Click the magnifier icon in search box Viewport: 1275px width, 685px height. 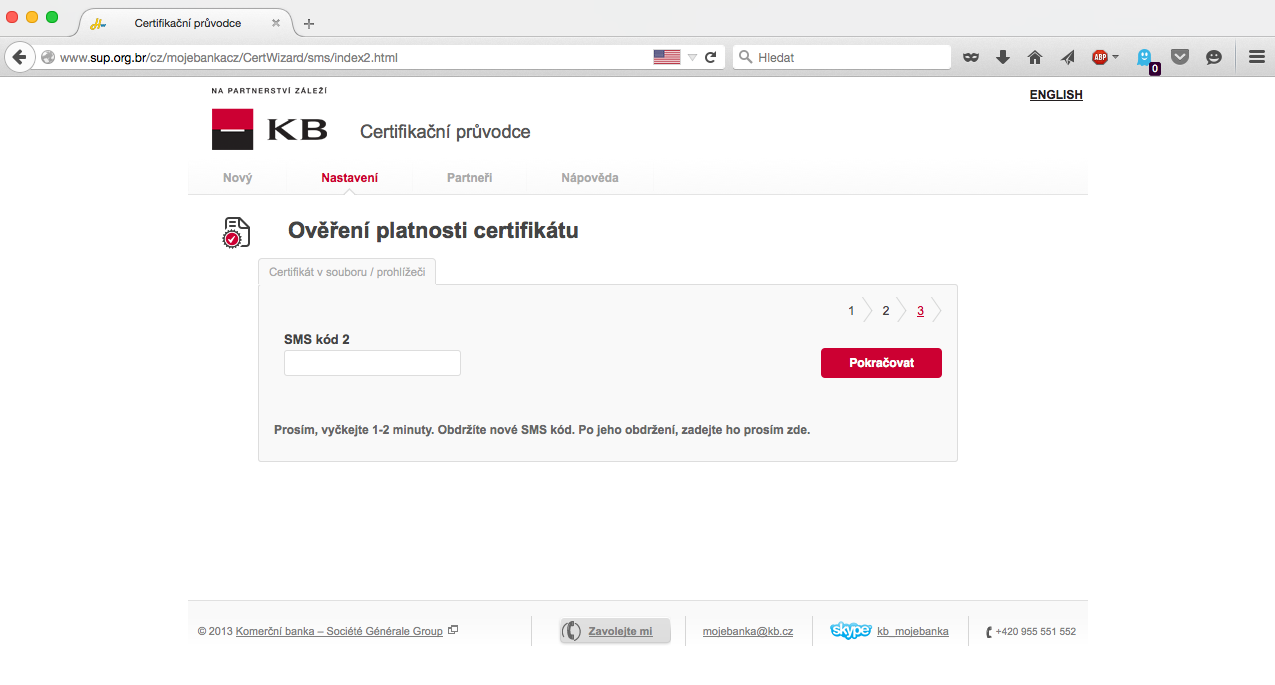click(x=745, y=57)
